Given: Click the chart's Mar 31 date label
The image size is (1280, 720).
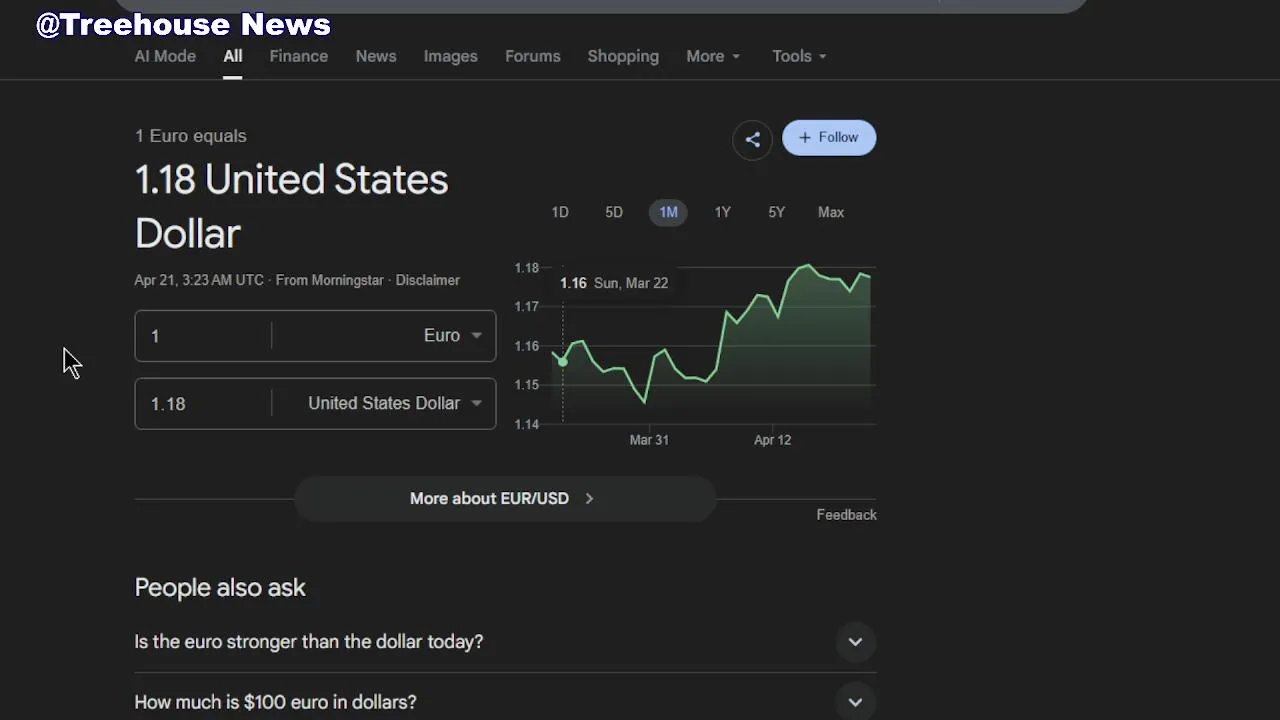Looking at the screenshot, I should (x=649, y=440).
